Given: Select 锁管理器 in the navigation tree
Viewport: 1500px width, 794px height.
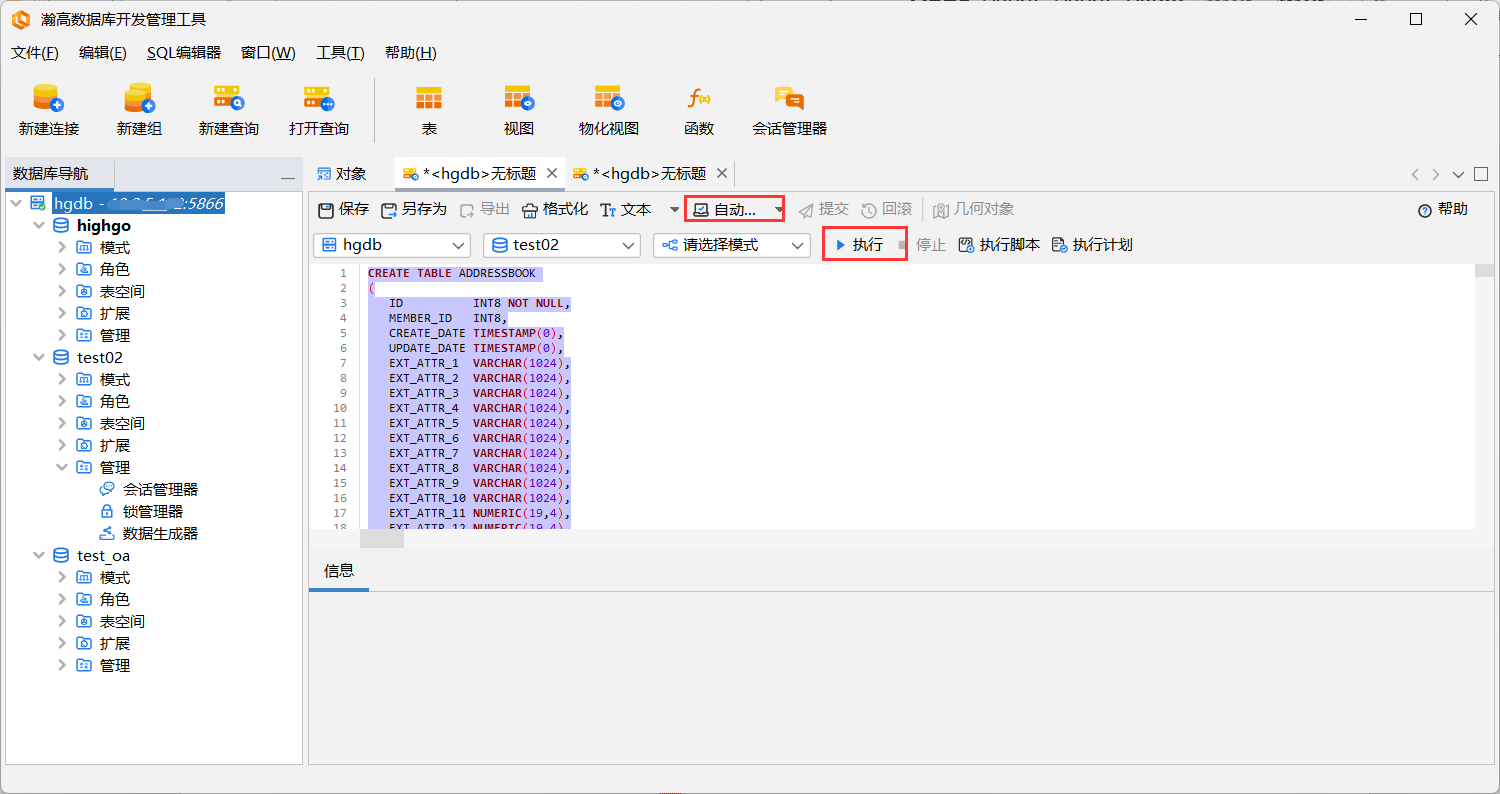Looking at the screenshot, I should pos(152,512).
